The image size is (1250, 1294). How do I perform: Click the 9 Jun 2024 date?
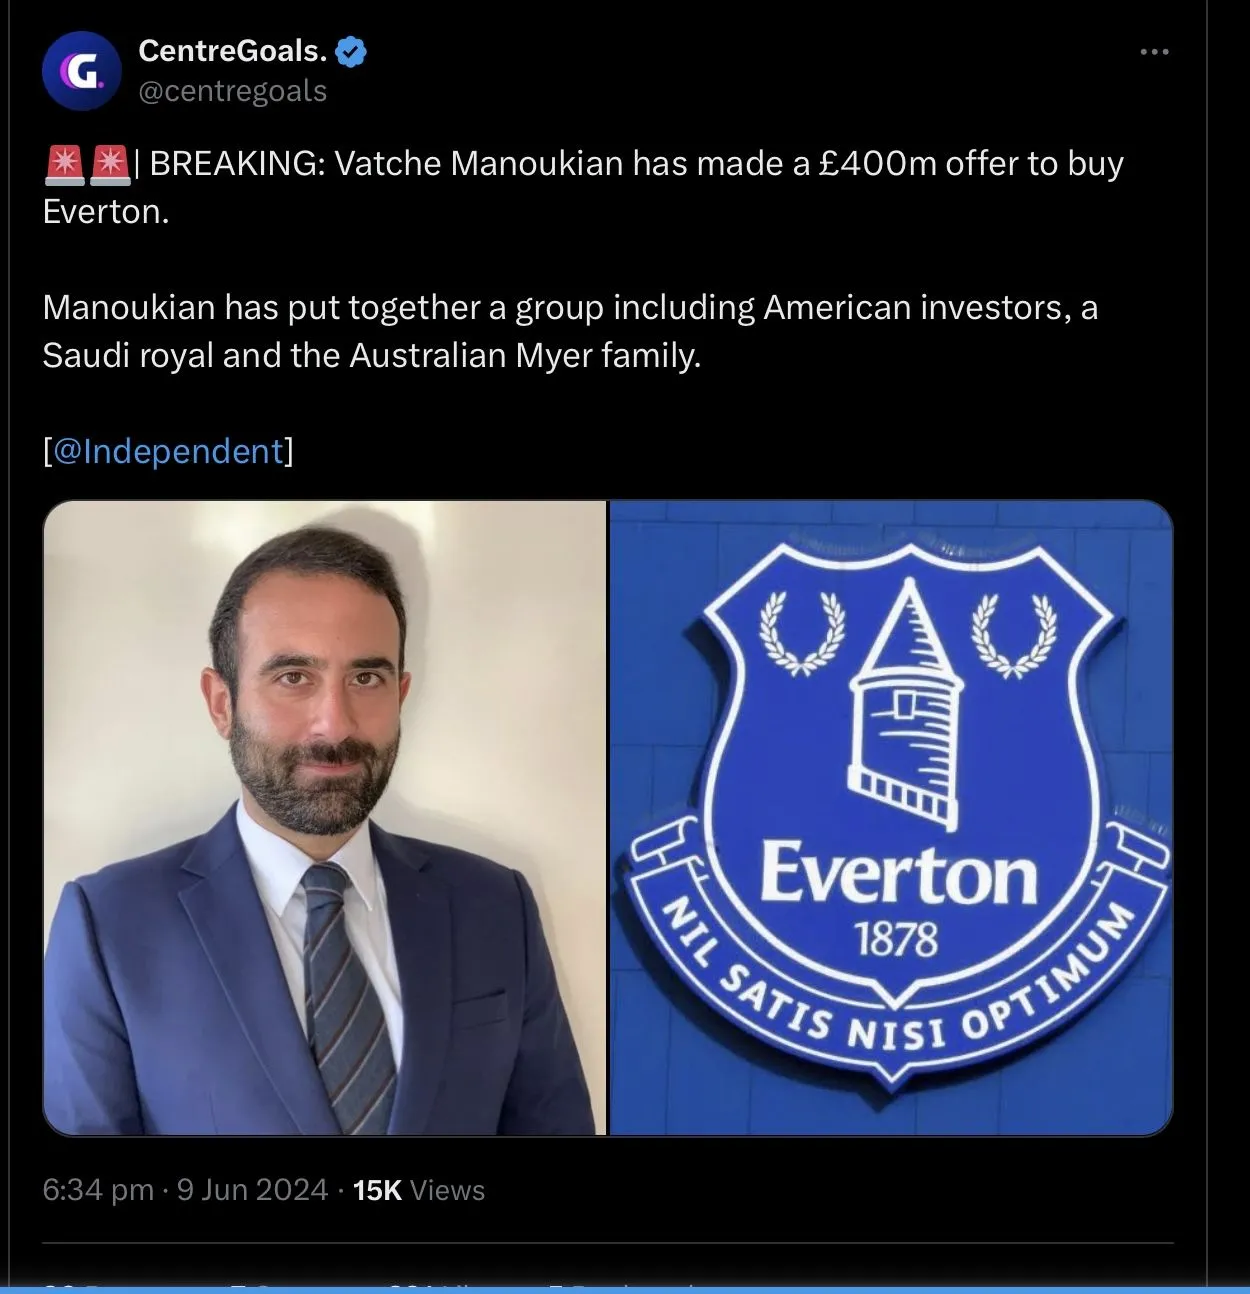click(x=252, y=1190)
